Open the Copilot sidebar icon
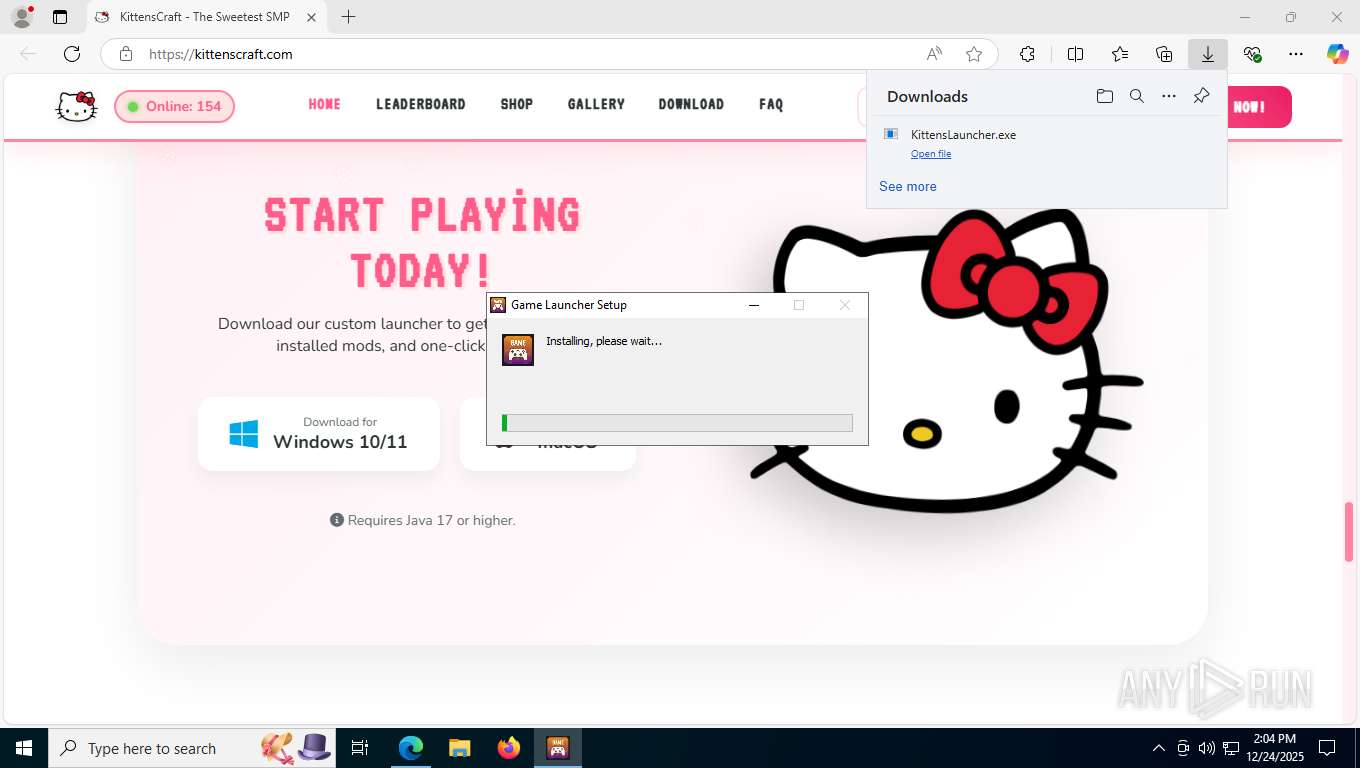The width and height of the screenshot is (1360, 768). [1338, 54]
